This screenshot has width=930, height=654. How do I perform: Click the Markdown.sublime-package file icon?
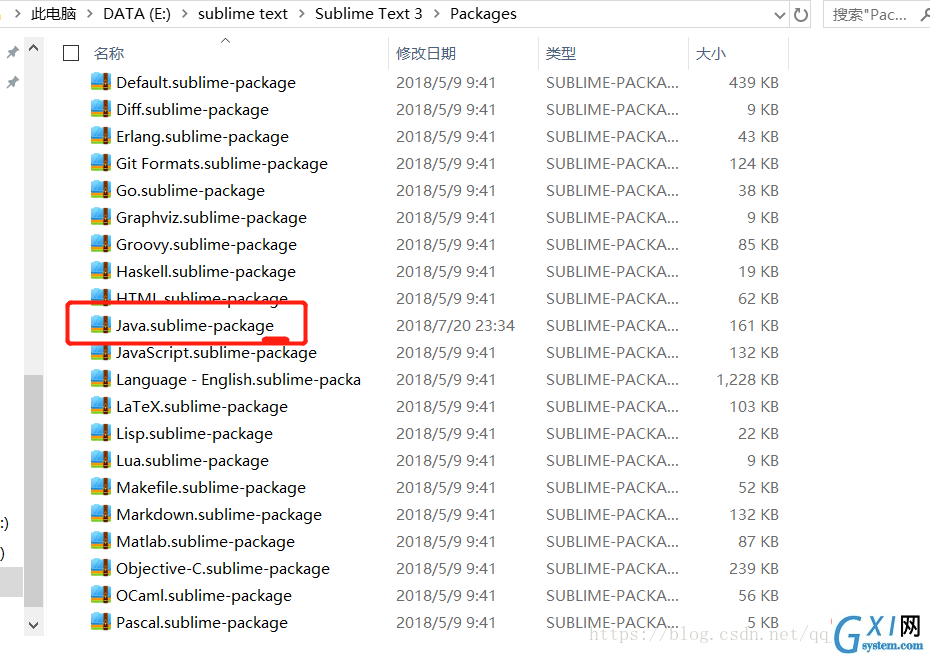[x=101, y=514]
